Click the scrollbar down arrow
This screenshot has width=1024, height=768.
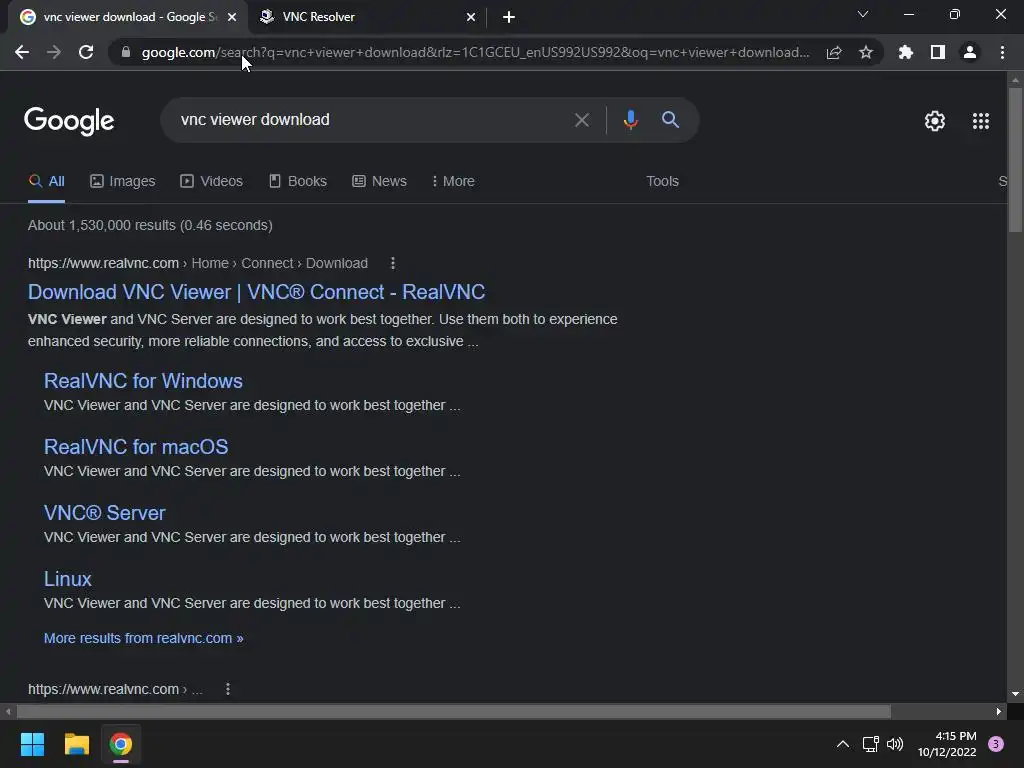[x=1015, y=694]
